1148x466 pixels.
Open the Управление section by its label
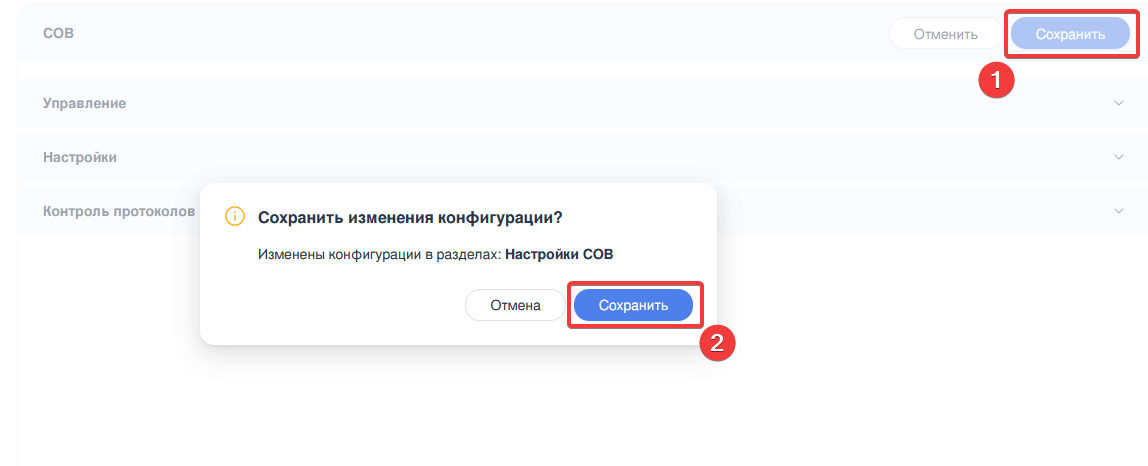[84, 103]
